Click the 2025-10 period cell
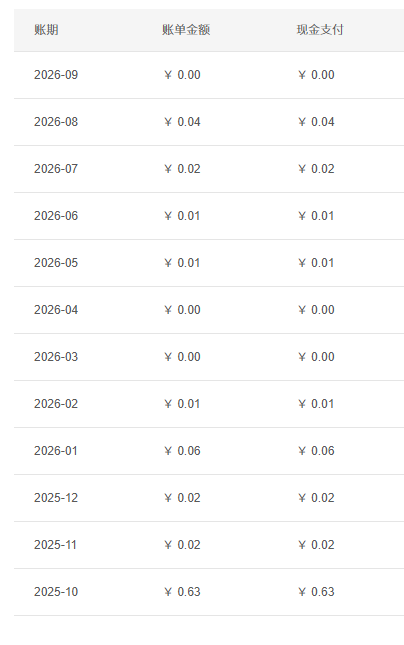Screen dimensions: 404x645 [x=56, y=592]
